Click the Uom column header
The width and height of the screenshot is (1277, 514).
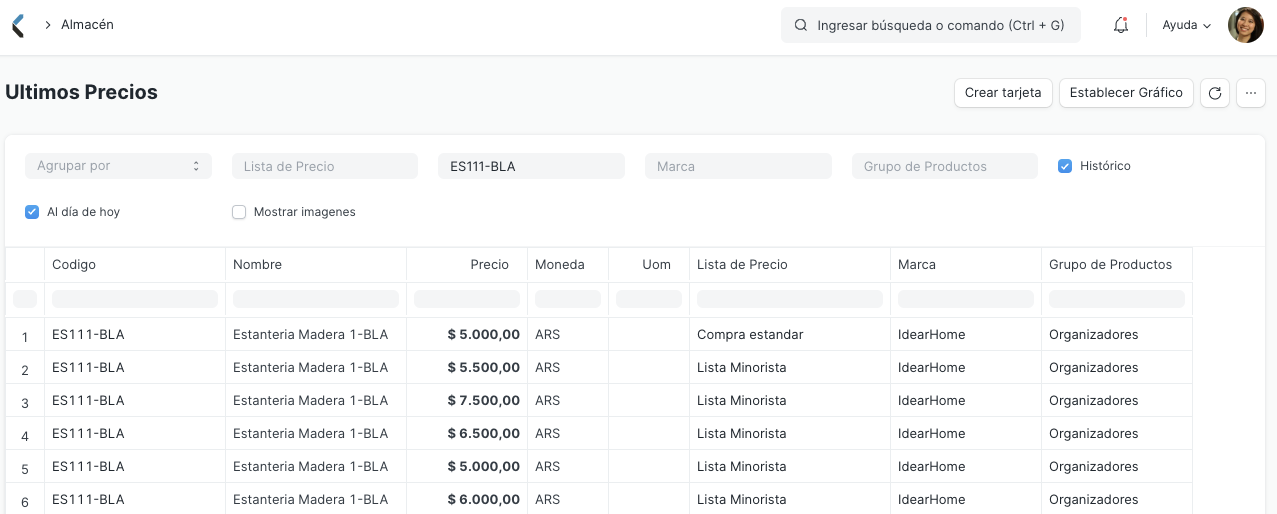point(649,265)
